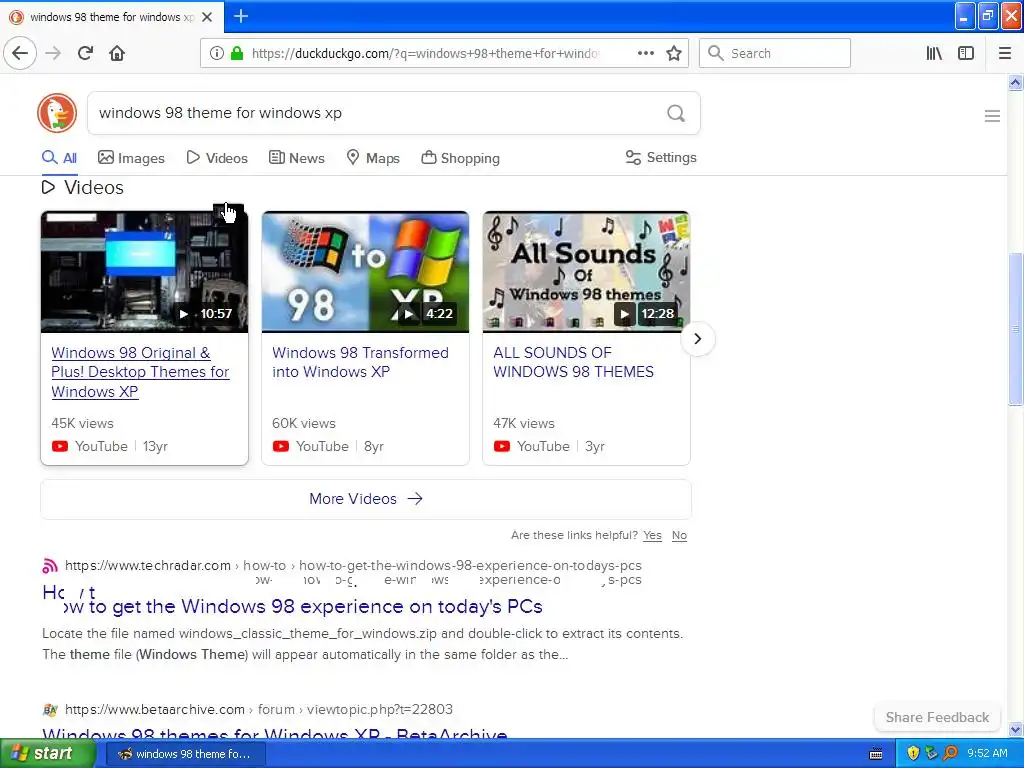
Task: Answer No to links helpful question
Action: tap(679, 536)
